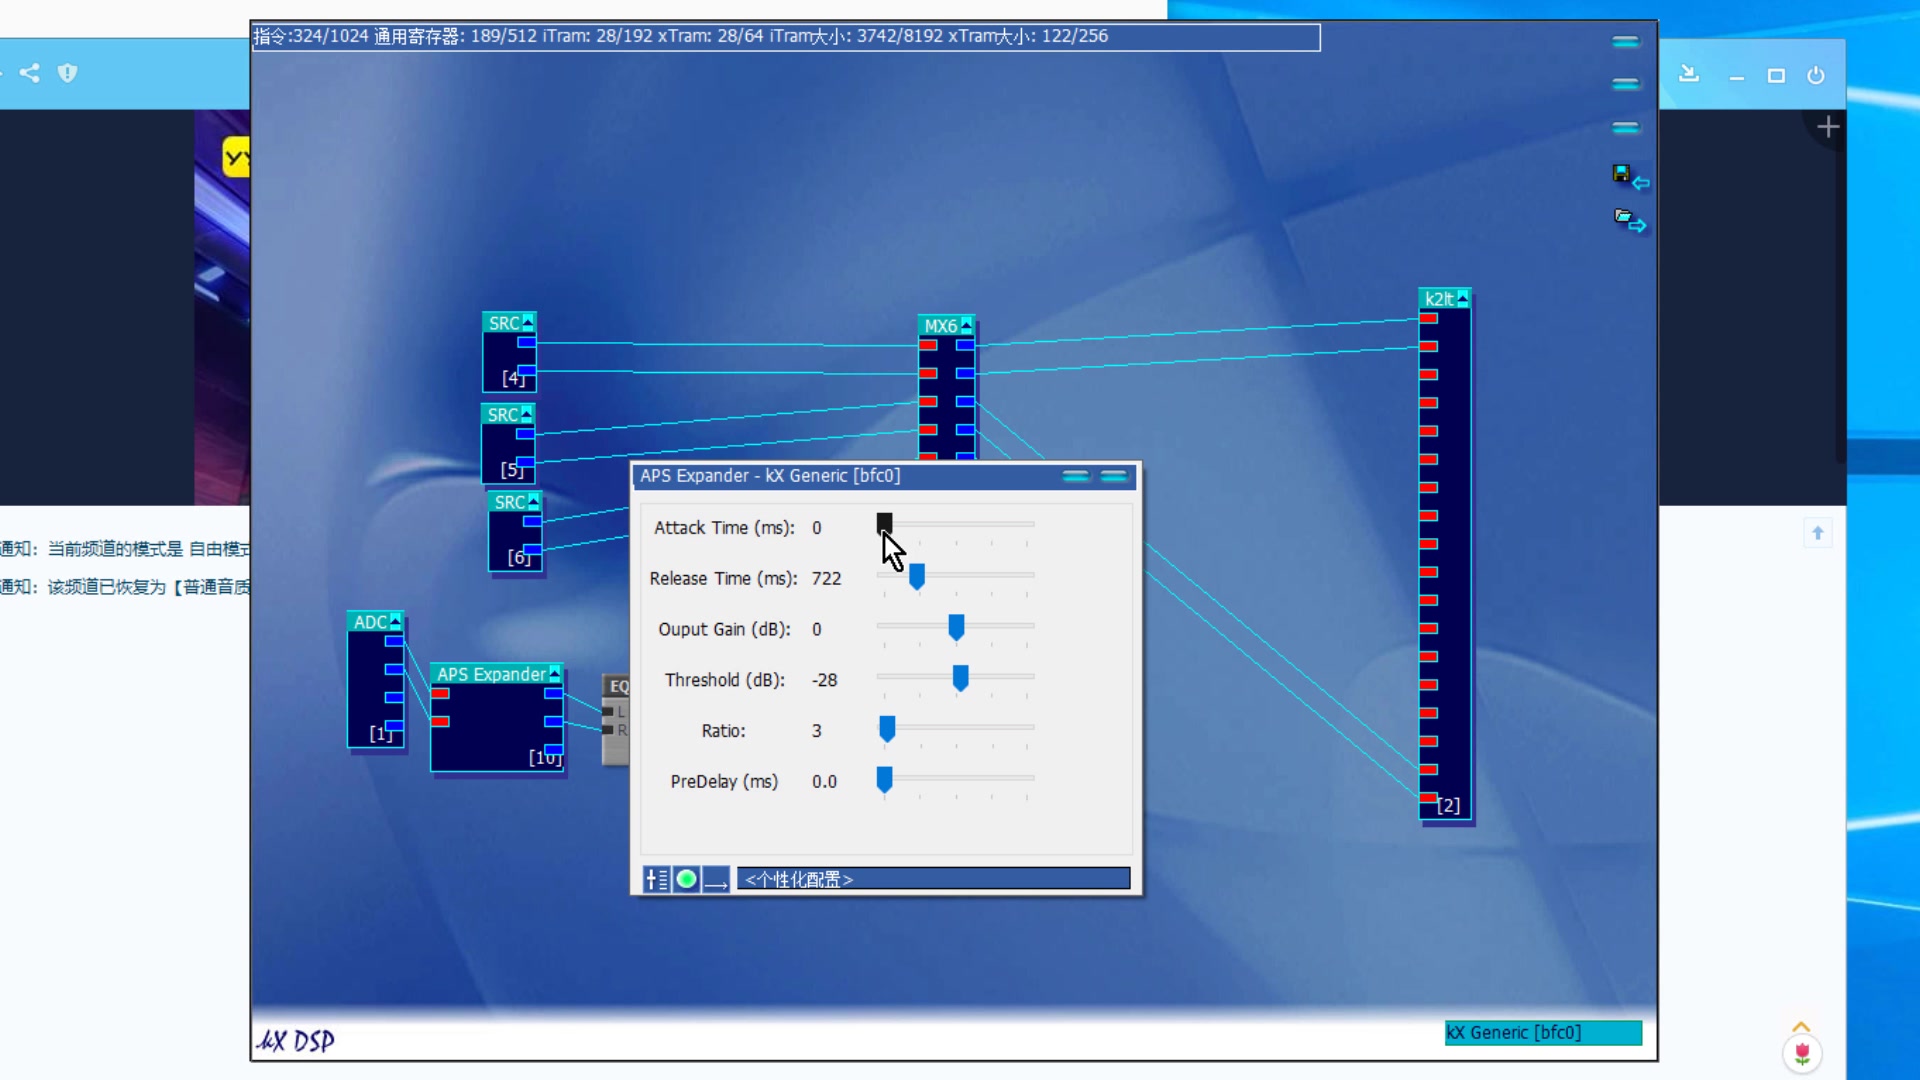Click the Threshold slider thumb
This screenshot has height=1080, width=1920.
tap(960, 678)
